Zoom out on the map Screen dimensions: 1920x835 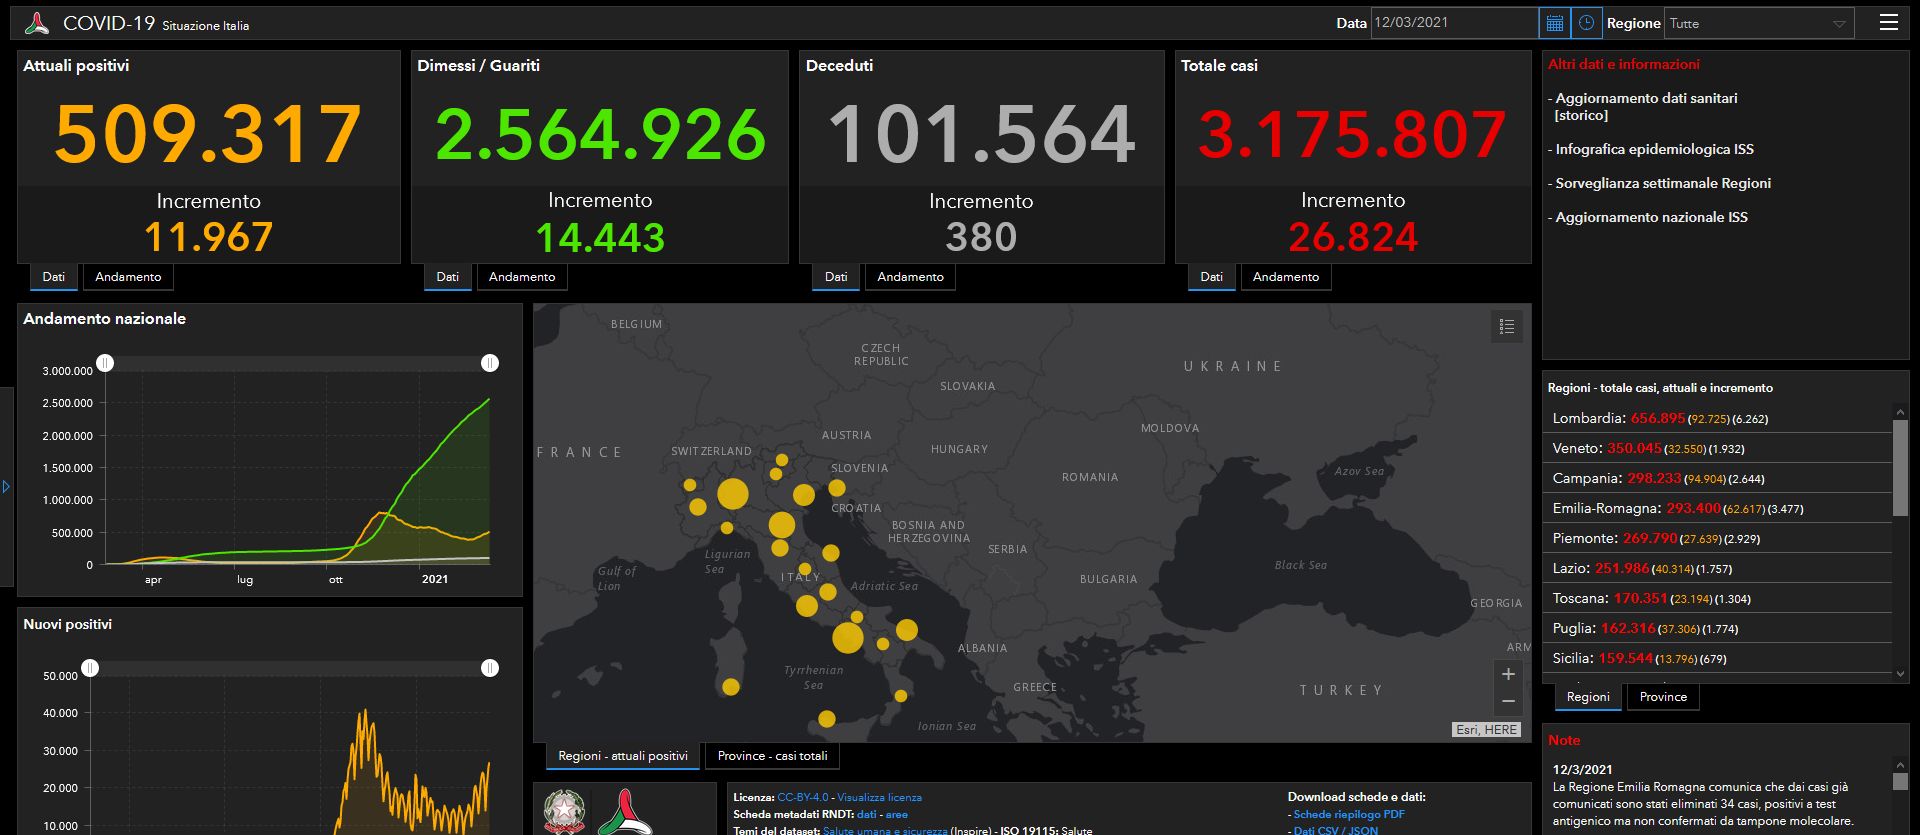click(x=1508, y=701)
